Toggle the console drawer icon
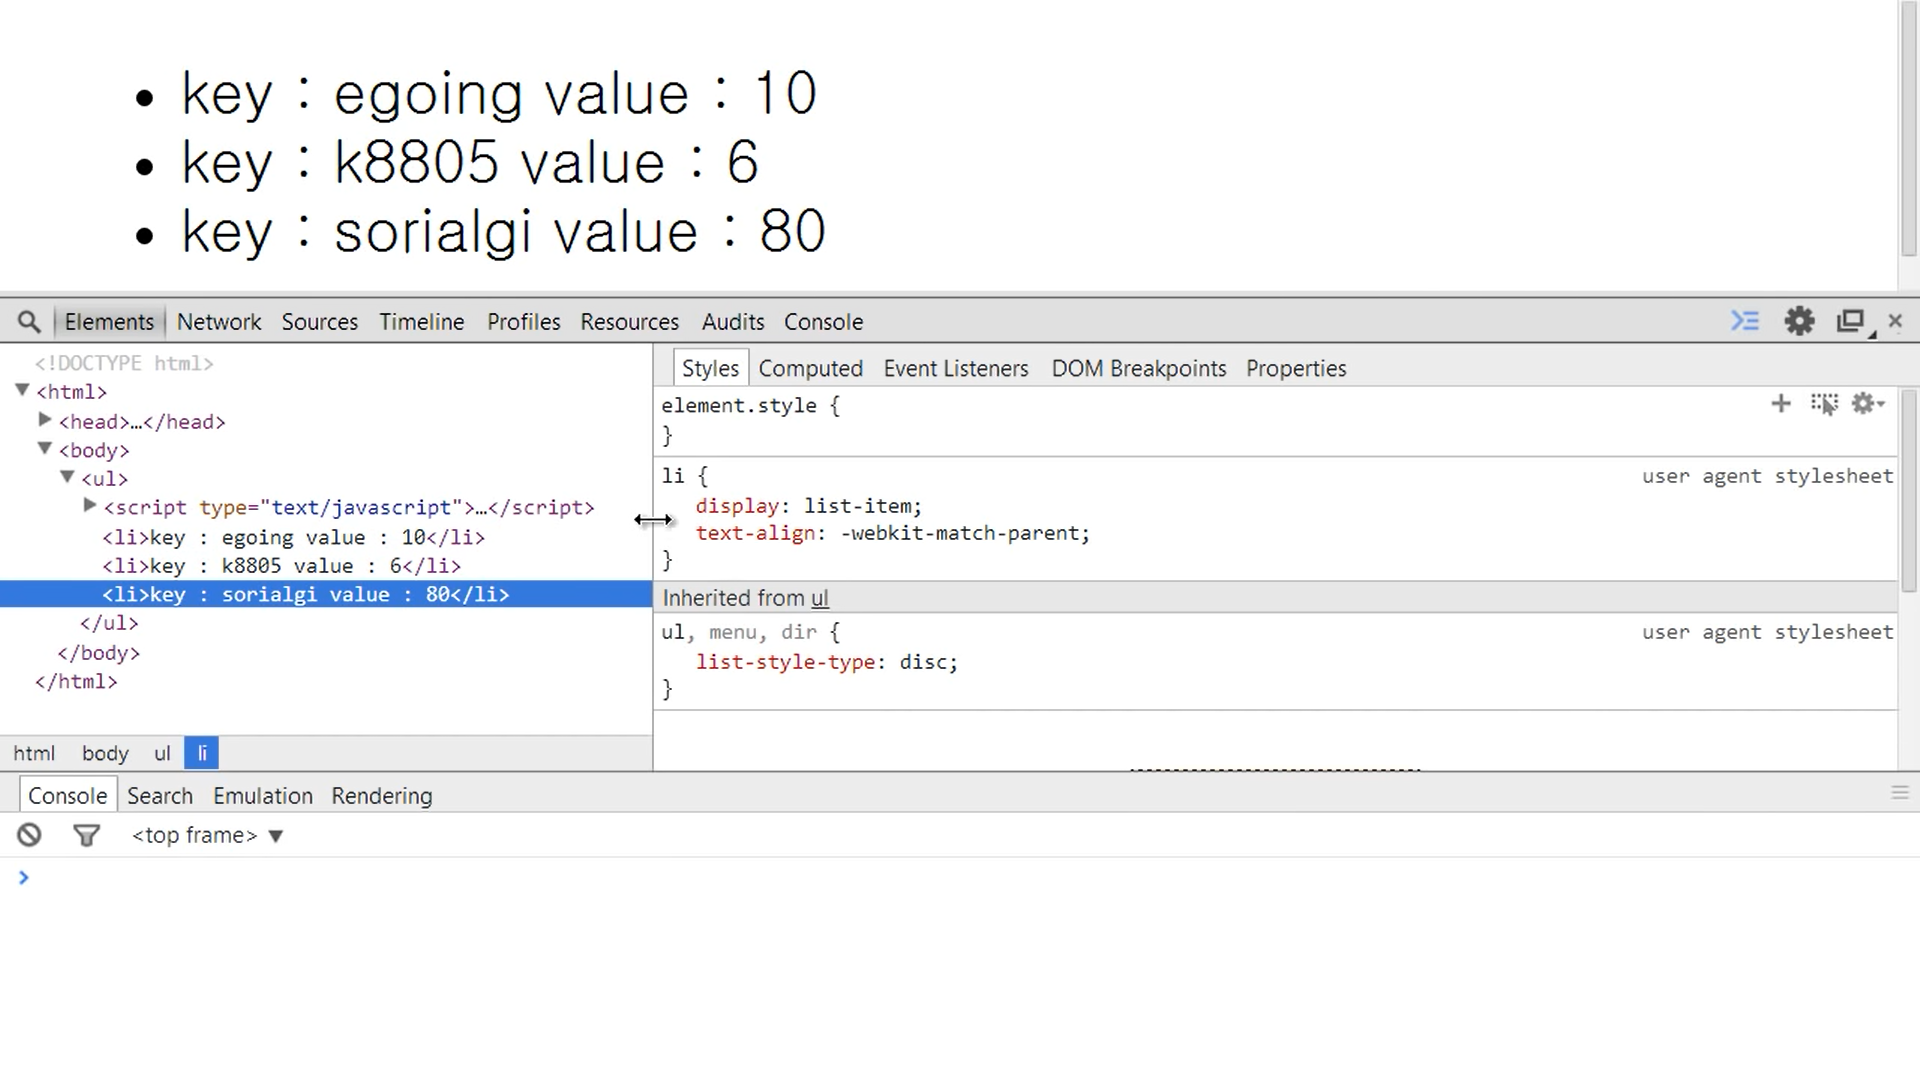 (x=1745, y=321)
